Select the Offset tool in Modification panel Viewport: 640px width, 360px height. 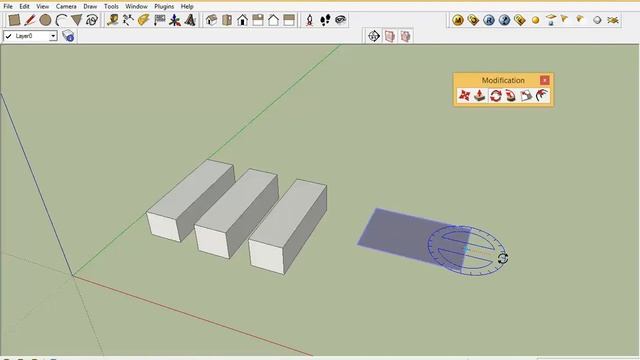coord(542,96)
